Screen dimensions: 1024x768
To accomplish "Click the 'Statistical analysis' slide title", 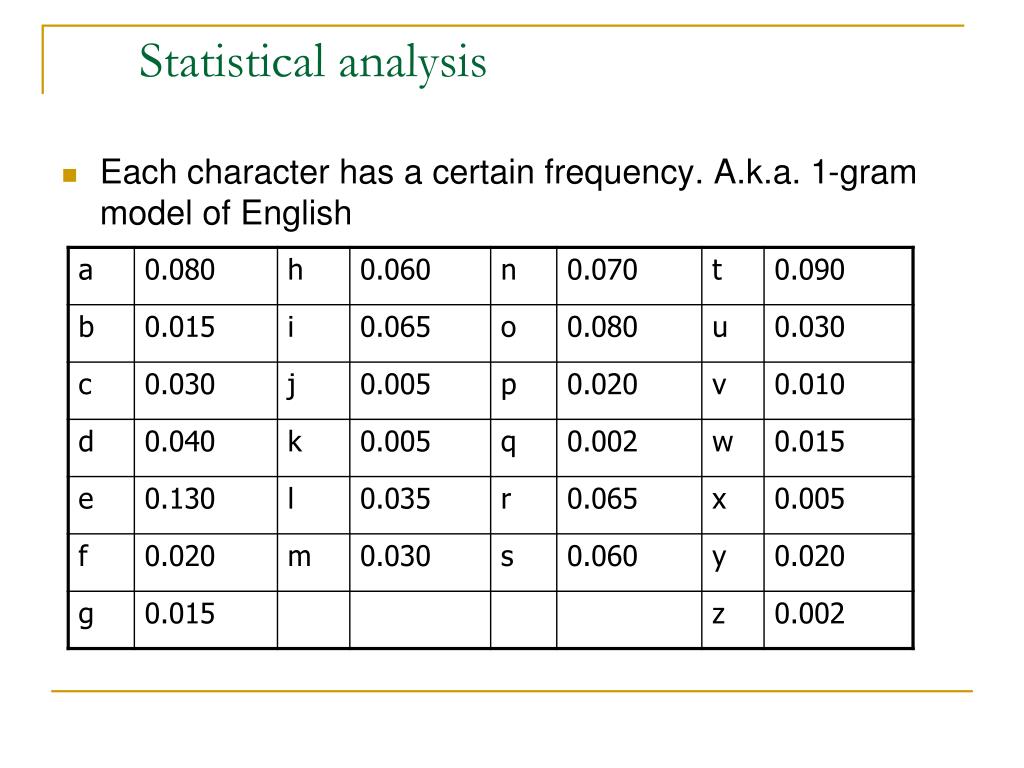I will tap(312, 62).
